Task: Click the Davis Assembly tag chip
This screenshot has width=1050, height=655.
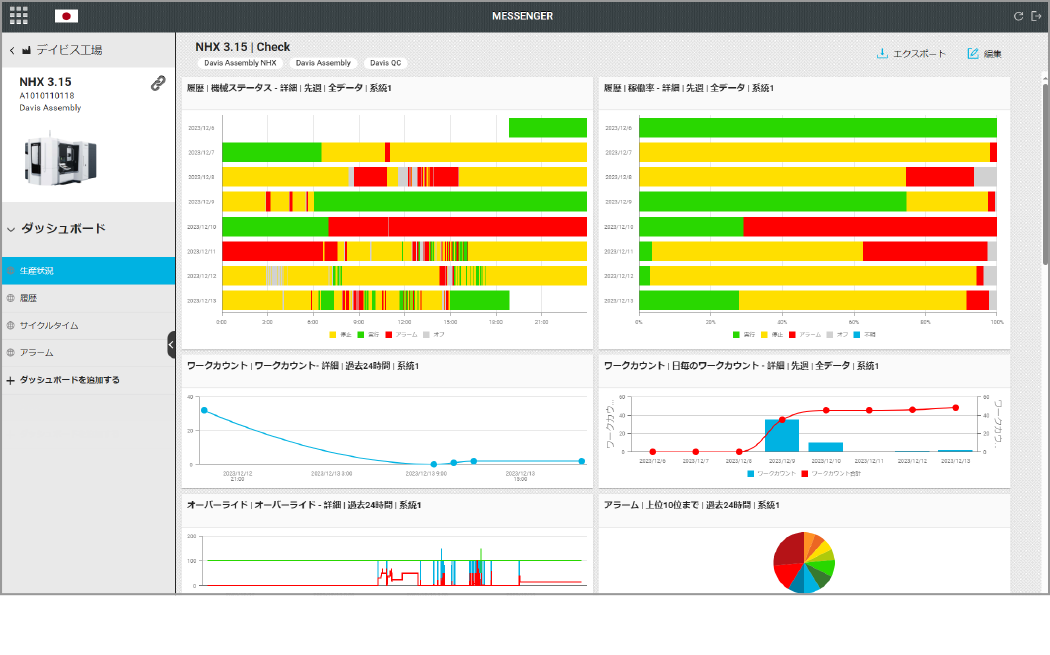Action: pos(323,63)
